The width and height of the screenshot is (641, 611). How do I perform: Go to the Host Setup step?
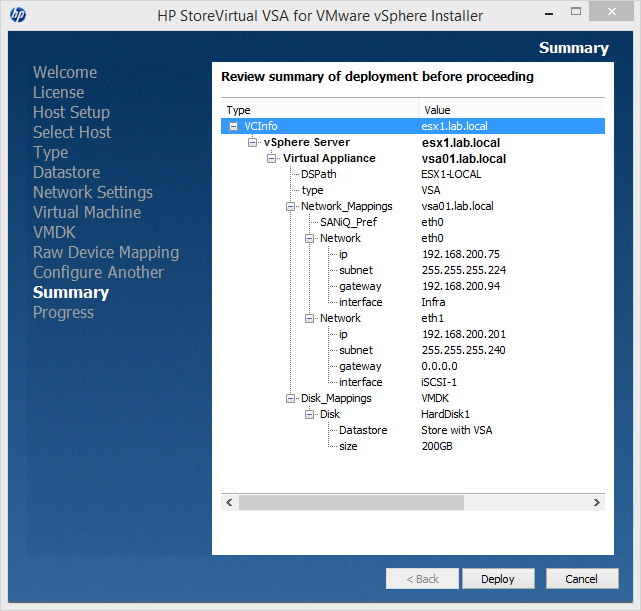[x=72, y=112]
